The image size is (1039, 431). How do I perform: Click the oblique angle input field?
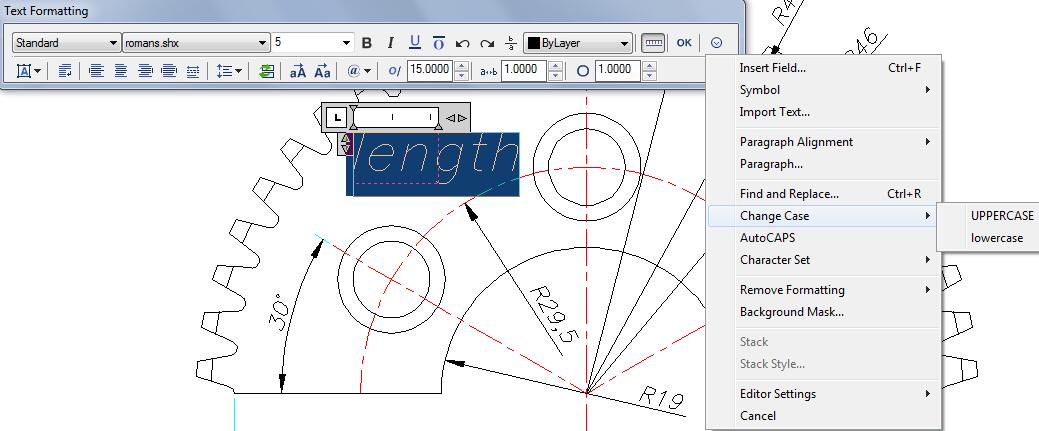[x=429, y=71]
